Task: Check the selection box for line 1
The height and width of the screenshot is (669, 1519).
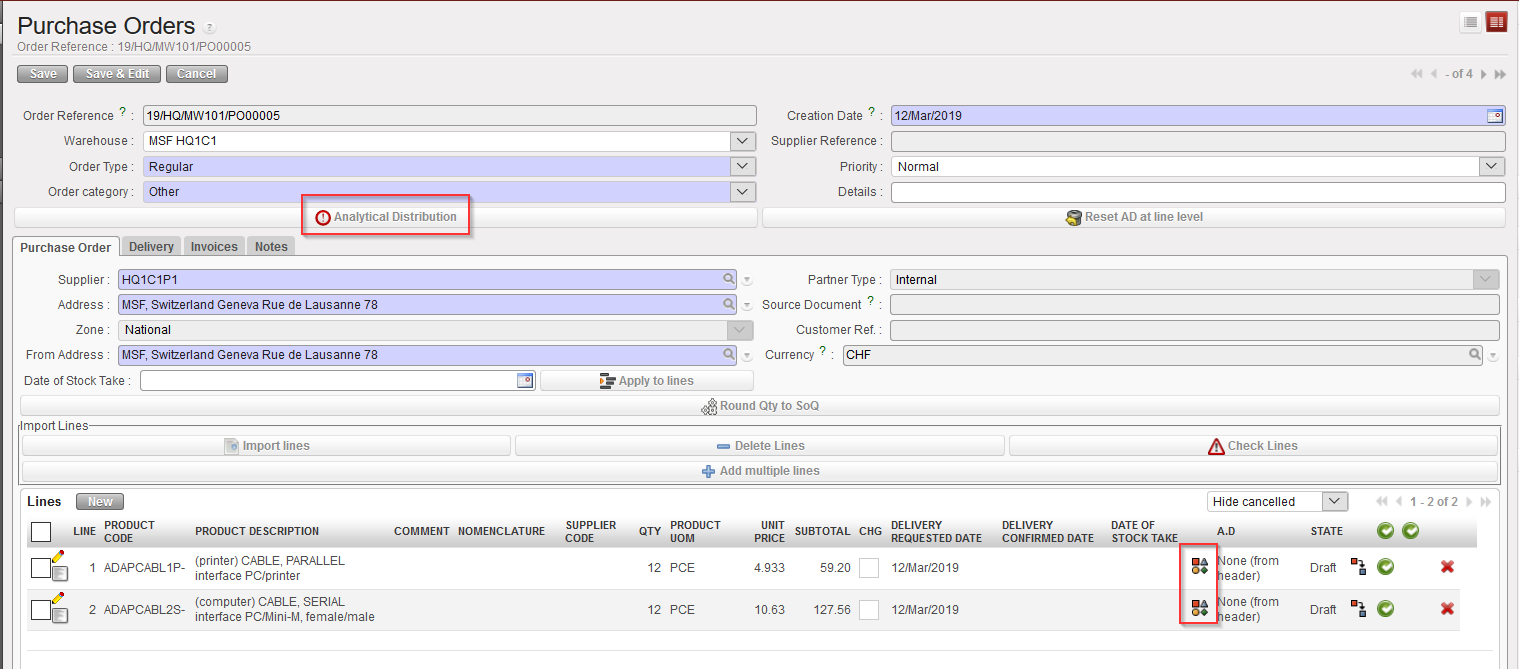Action: [40, 568]
